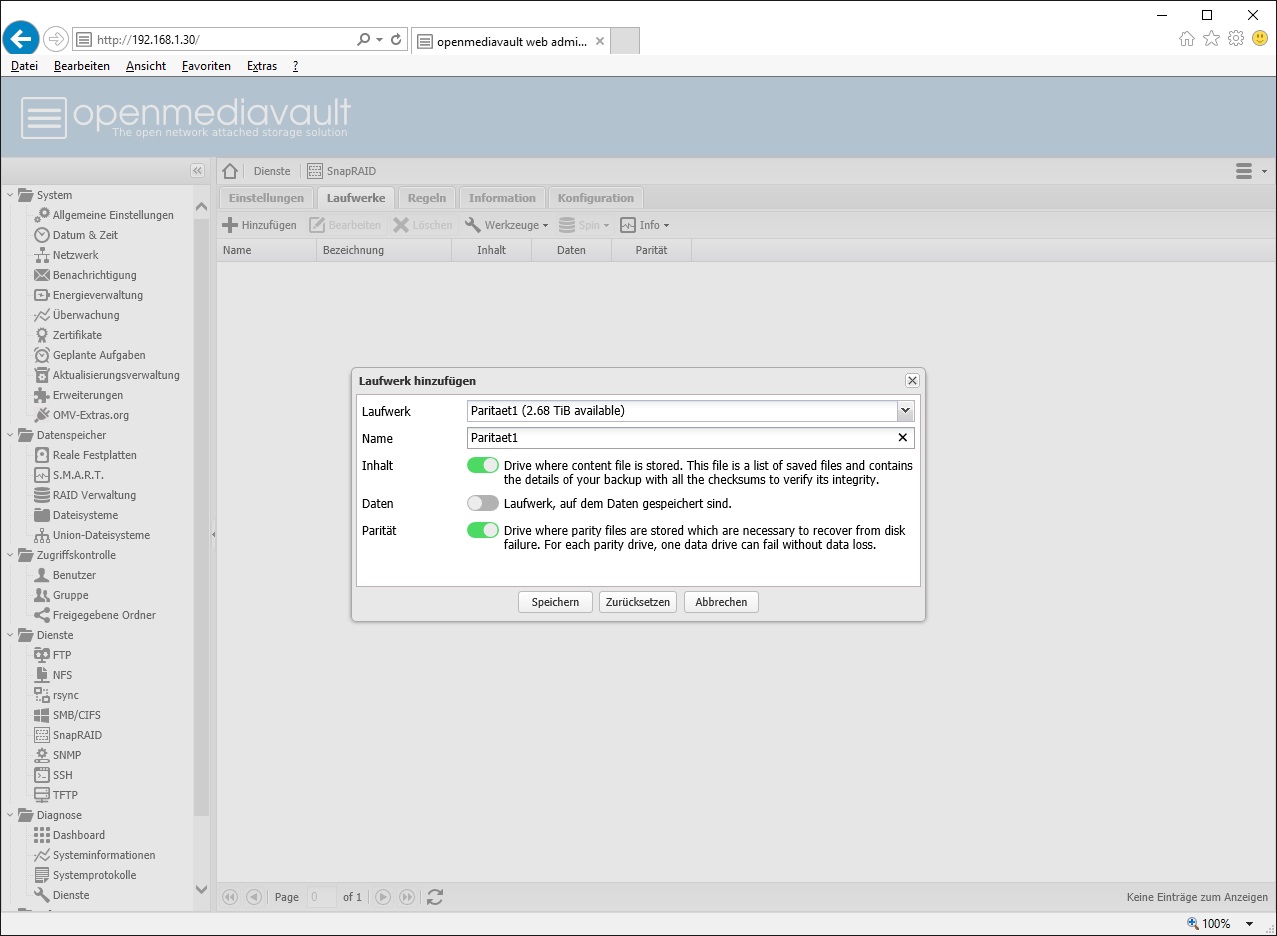This screenshot has height=936, width=1277.
Task: Open Geplante Aufgaben alarm clock icon
Action: tap(42, 355)
